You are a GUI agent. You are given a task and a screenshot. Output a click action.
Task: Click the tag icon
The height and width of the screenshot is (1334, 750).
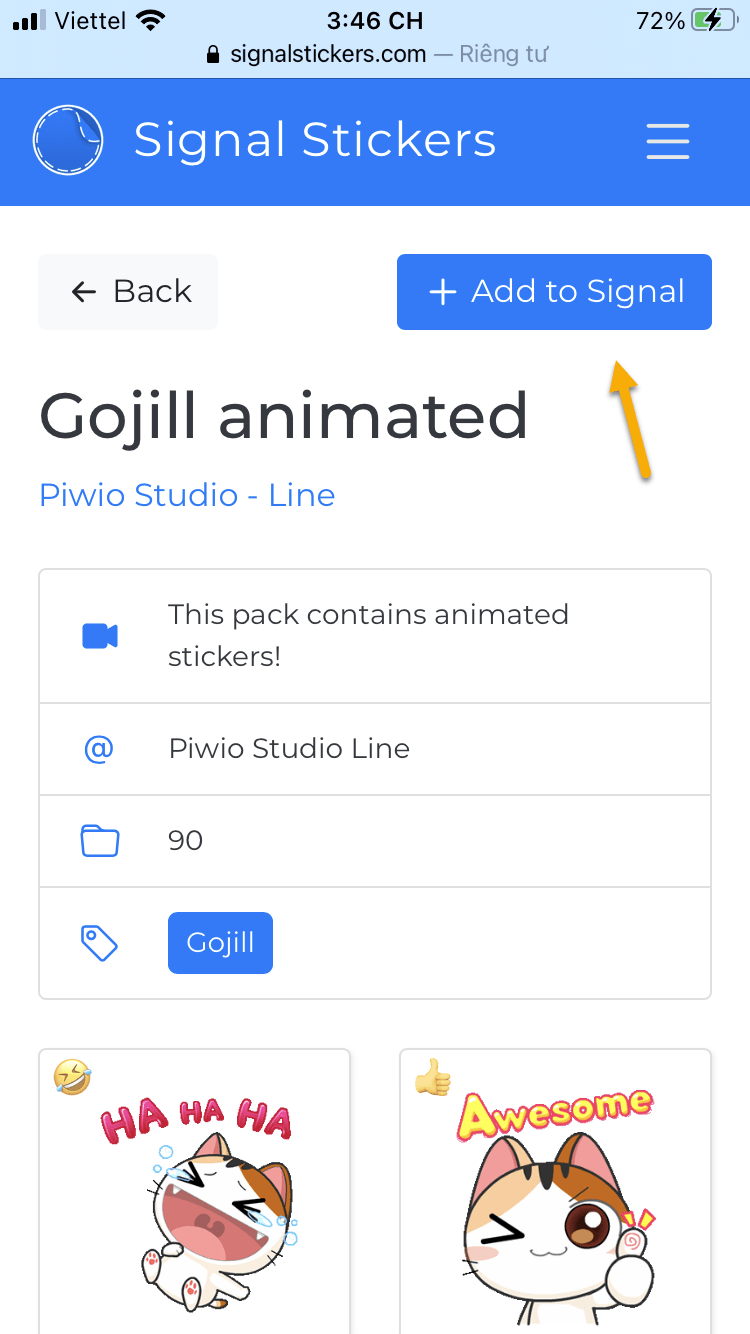point(99,943)
